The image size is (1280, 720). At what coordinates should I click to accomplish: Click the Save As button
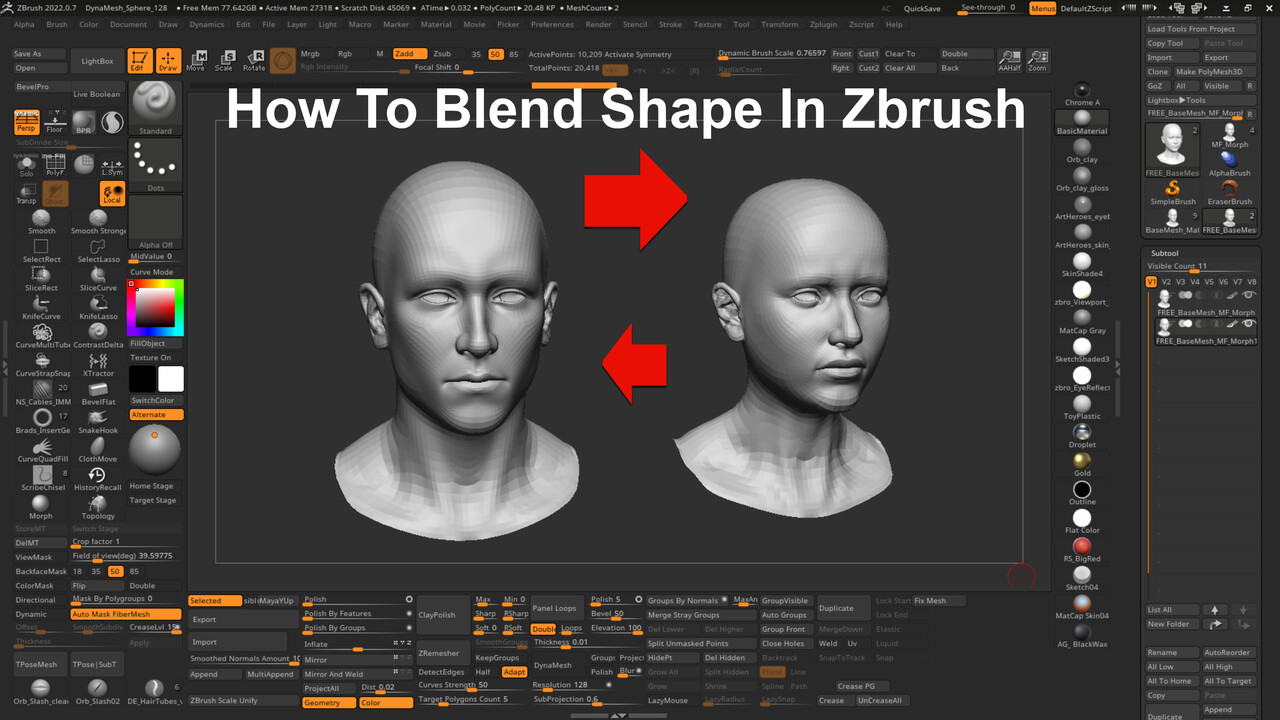click(39, 54)
